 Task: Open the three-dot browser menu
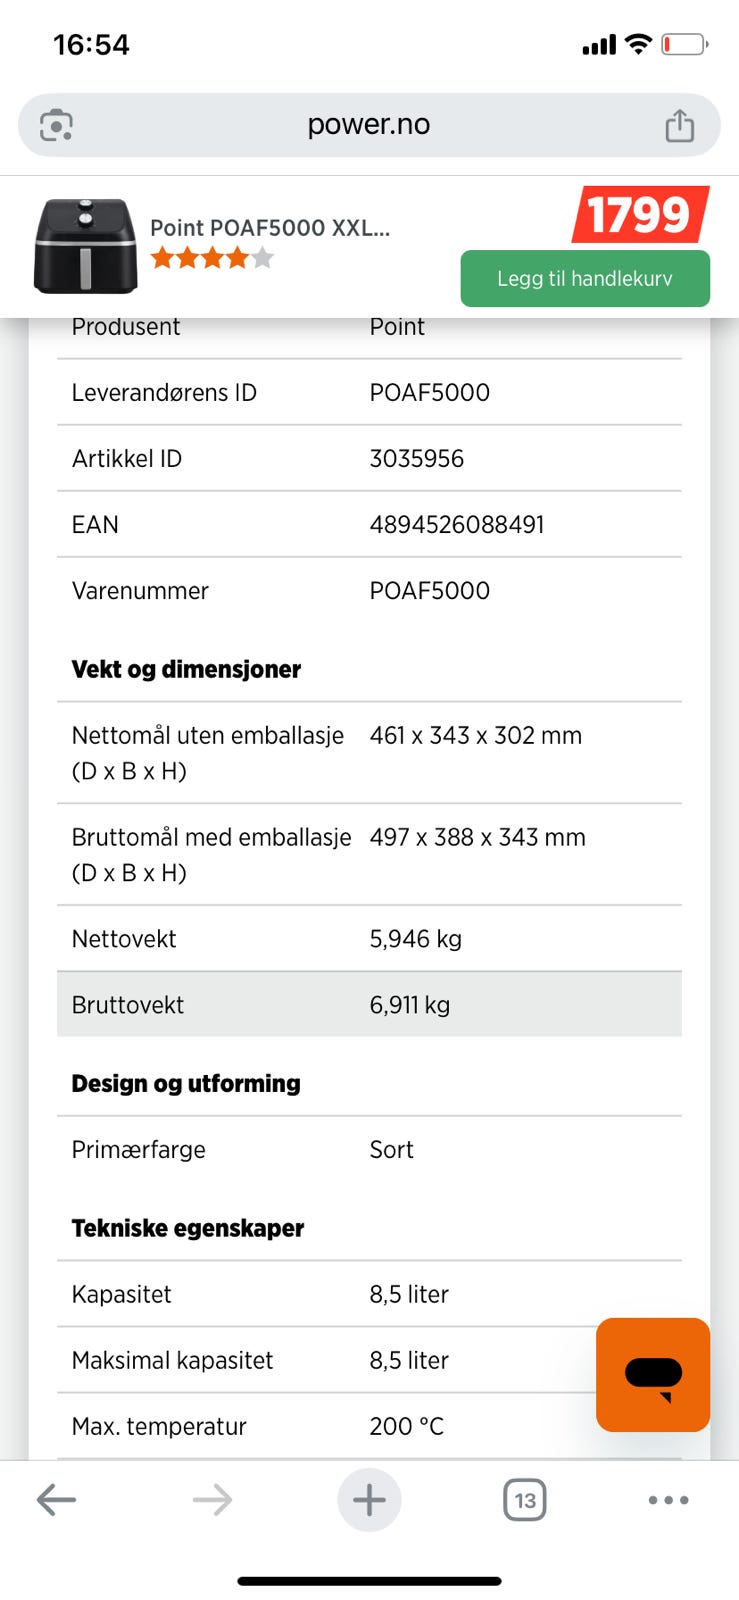pos(668,1499)
